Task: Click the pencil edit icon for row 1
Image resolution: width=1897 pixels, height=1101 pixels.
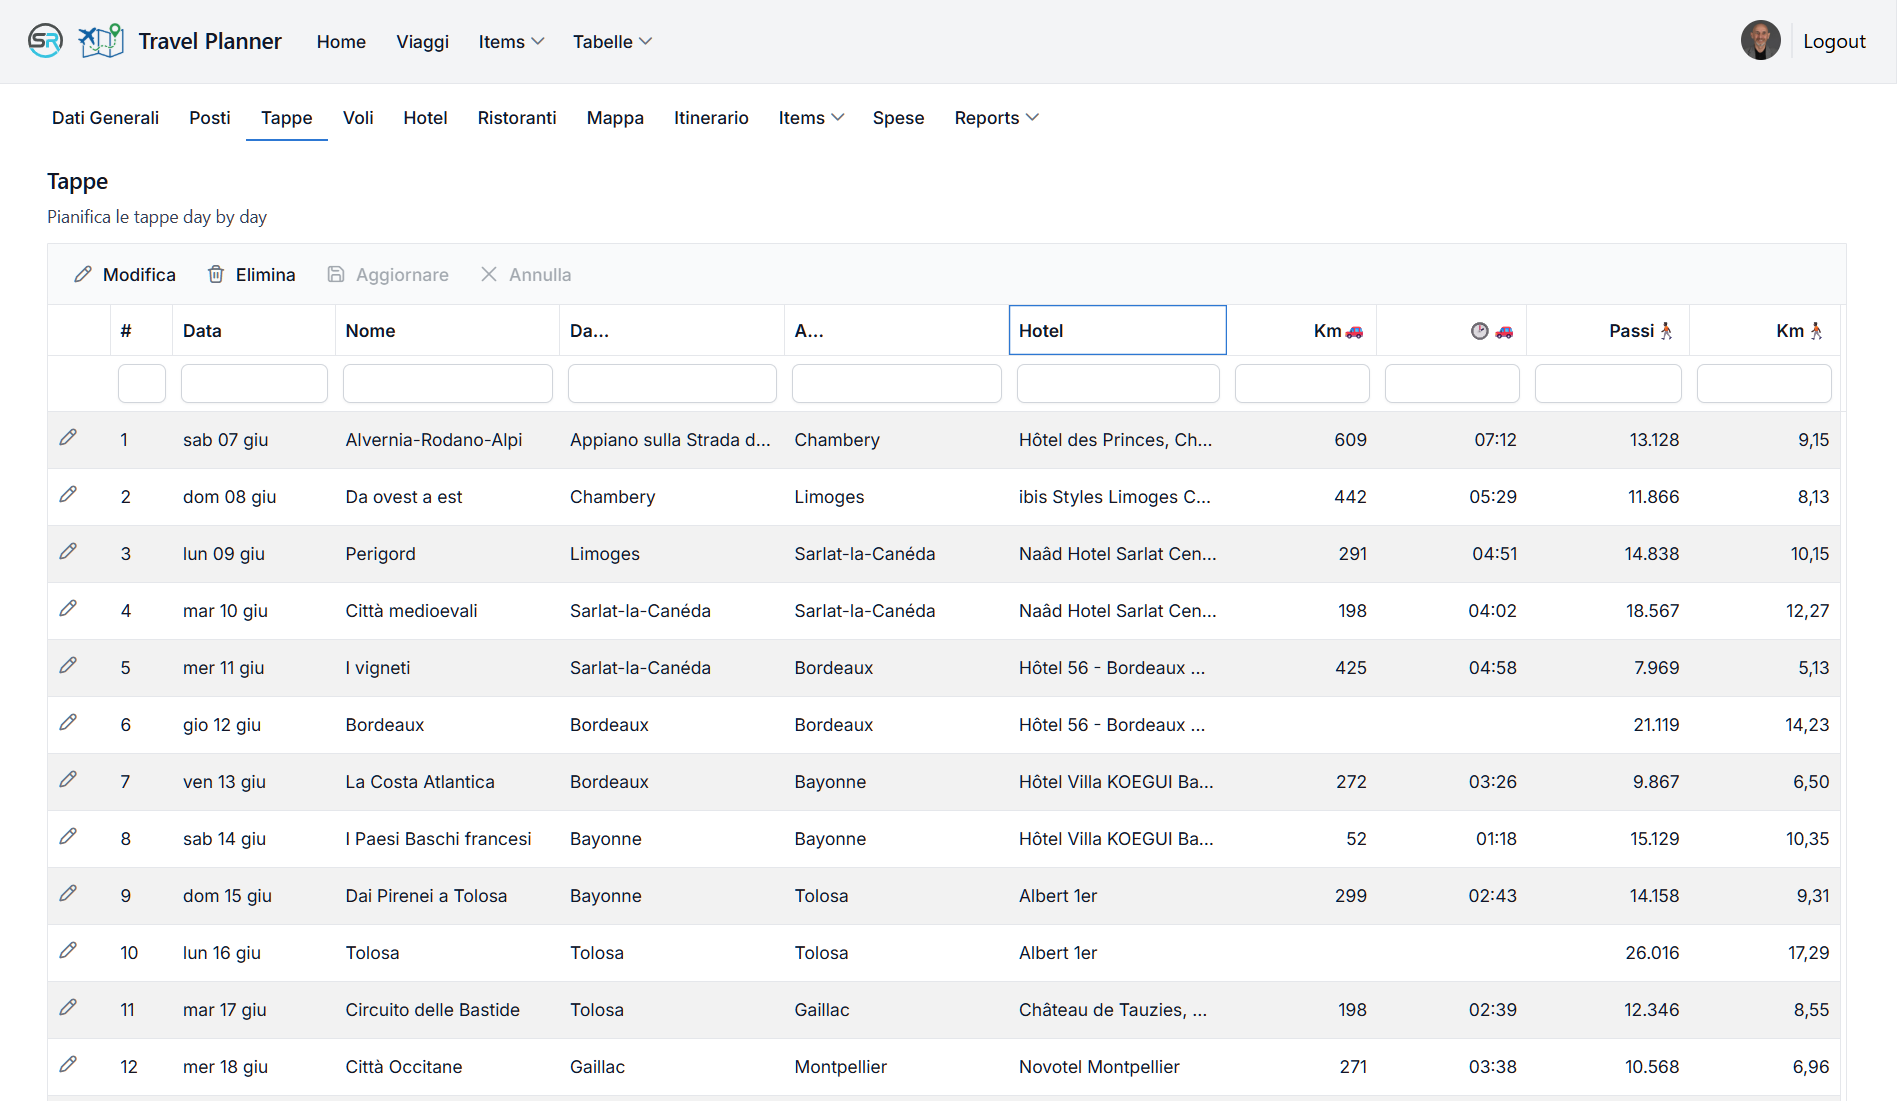Action: [x=68, y=438]
